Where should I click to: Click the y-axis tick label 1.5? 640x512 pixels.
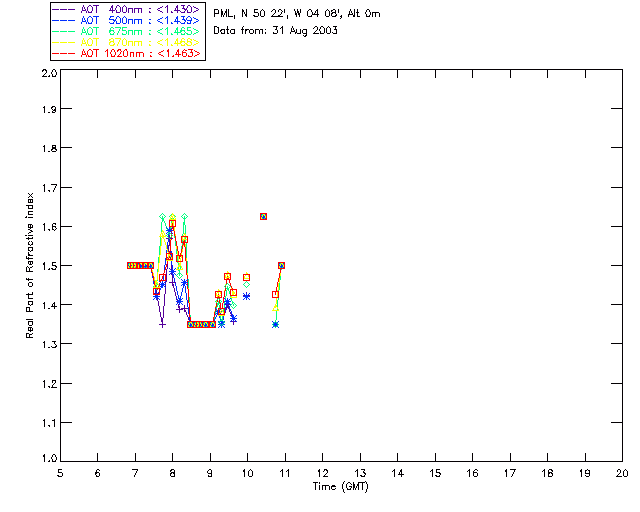tap(49, 266)
